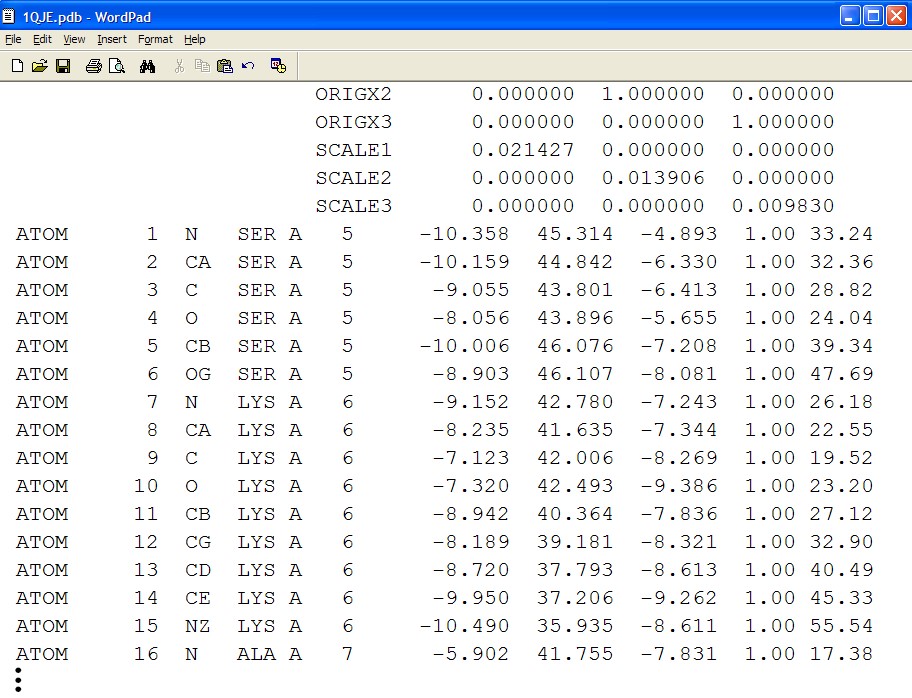
Task: Open the File menu
Action: click(13, 39)
